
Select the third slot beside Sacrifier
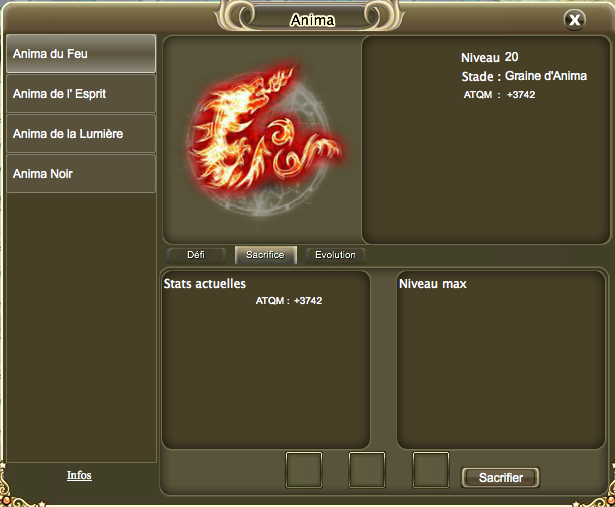click(x=431, y=470)
